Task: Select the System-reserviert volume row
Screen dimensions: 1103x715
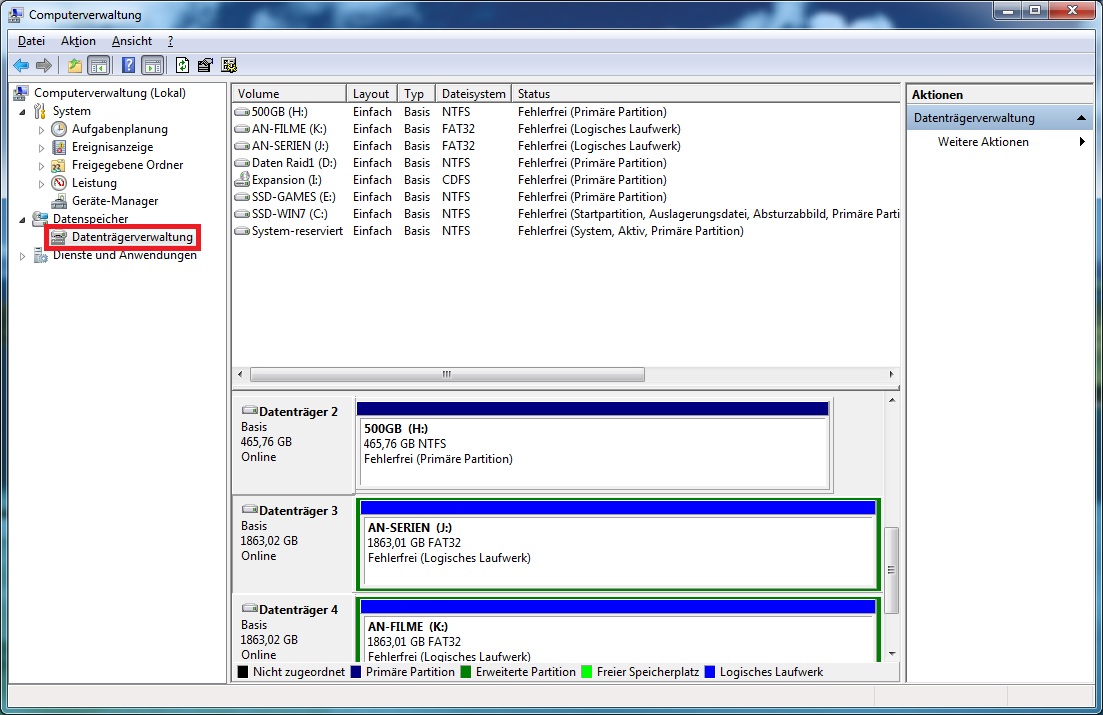Action: click(x=566, y=231)
